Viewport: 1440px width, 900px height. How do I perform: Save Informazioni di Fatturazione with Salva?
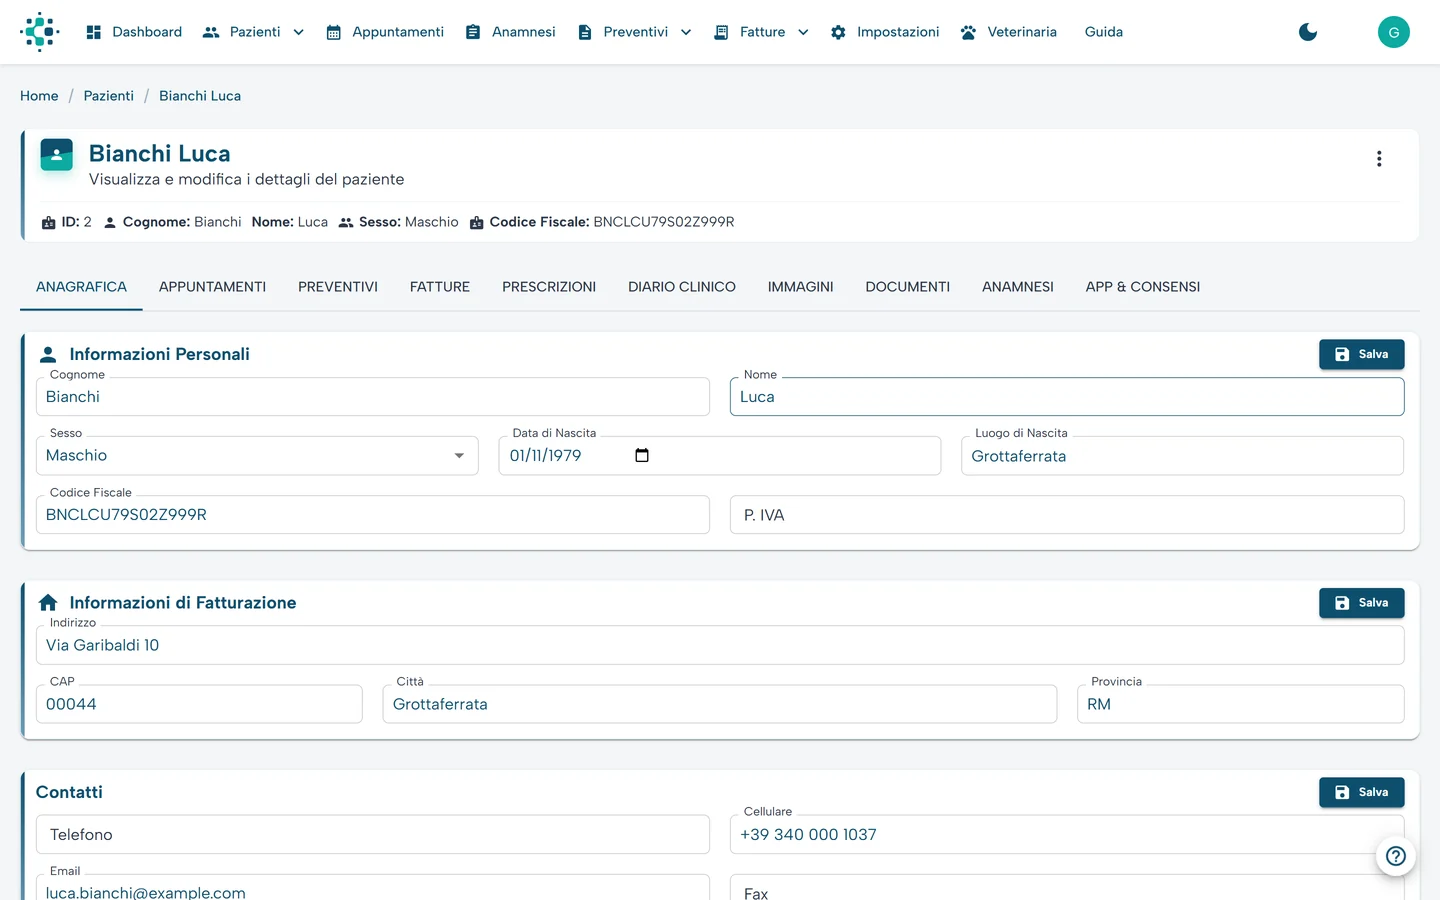[x=1361, y=603]
